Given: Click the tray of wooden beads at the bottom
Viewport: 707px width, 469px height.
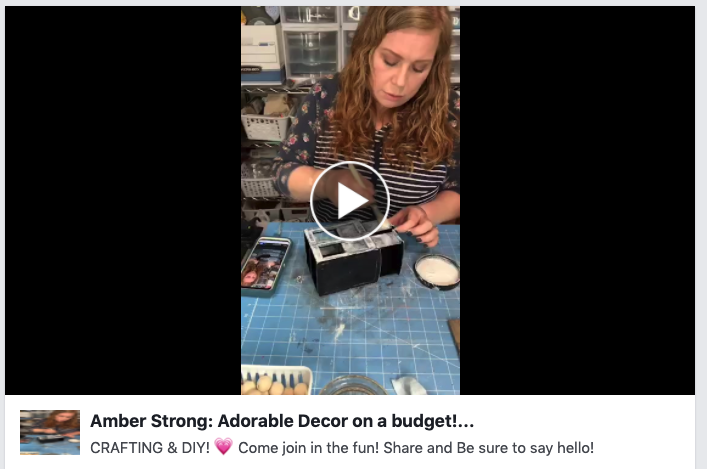Looking at the screenshot, I should pos(276,380).
